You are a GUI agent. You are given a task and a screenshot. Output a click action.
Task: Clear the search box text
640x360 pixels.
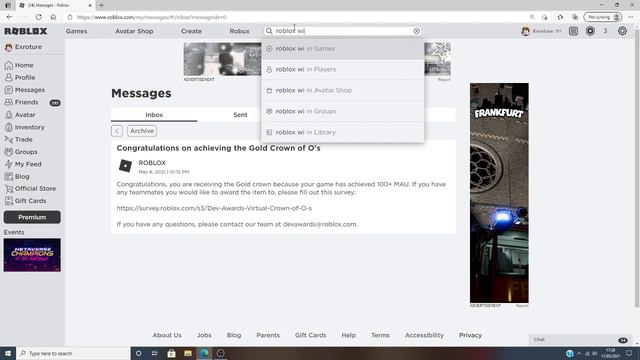[416, 31]
